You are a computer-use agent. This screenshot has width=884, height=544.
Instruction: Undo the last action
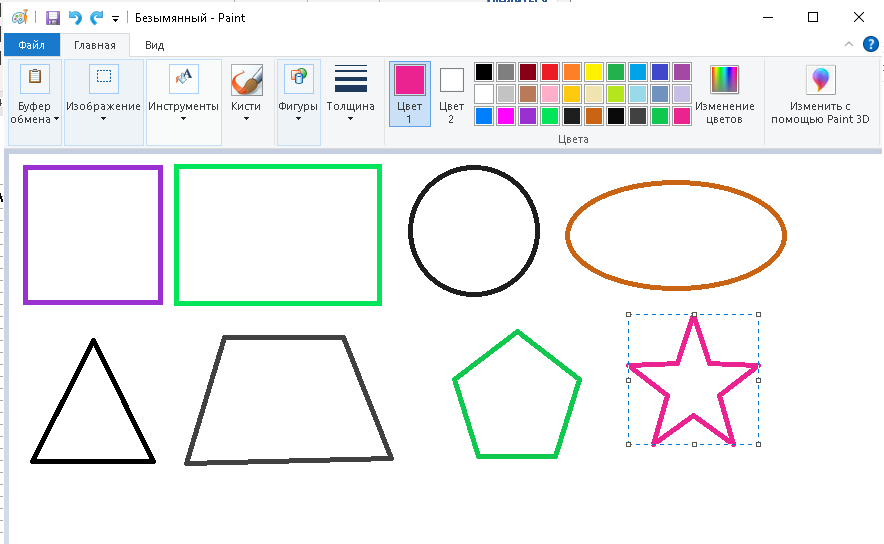(x=74, y=17)
